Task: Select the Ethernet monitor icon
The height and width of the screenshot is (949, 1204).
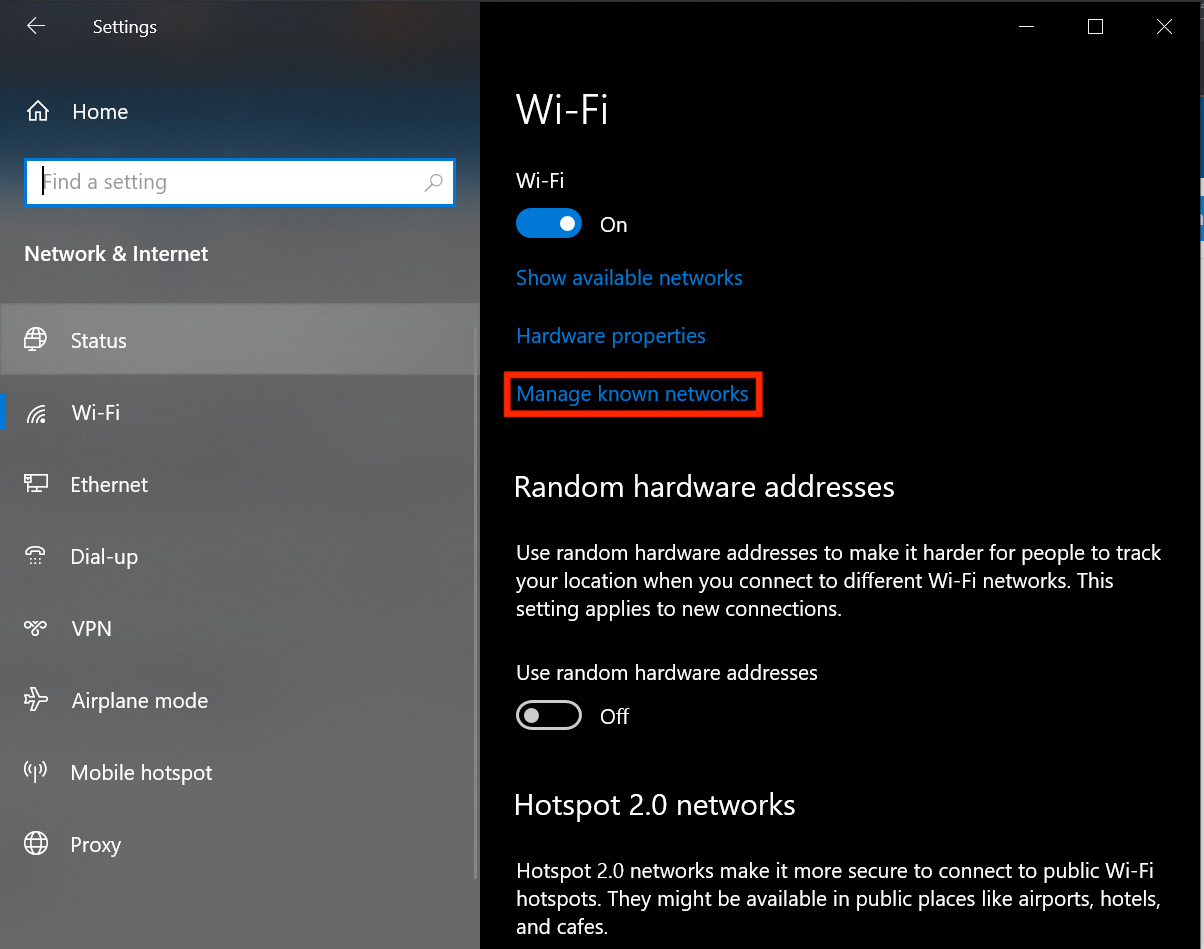Action: (x=36, y=485)
